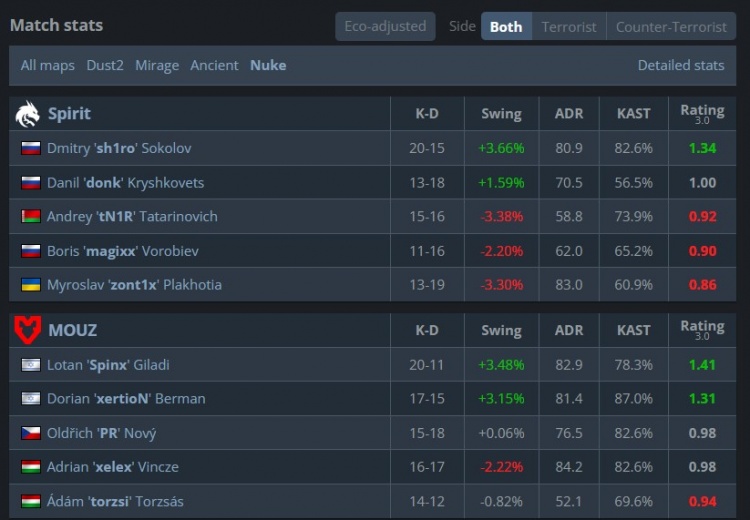Click Spinx's 20-11 K-D value
This screenshot has height=520, width=750.
[x=427, y=365]
